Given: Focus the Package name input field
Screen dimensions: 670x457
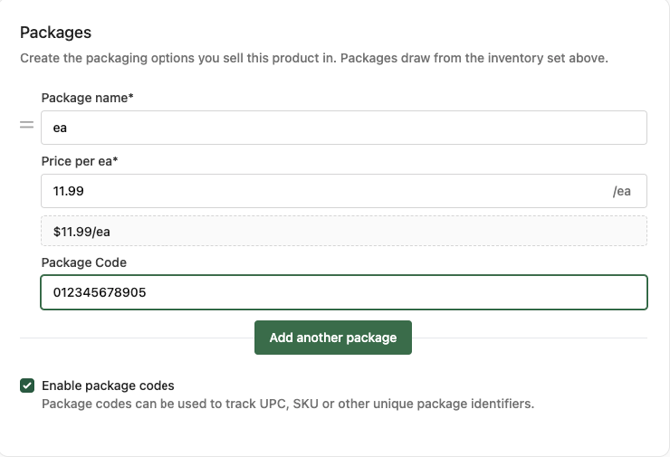Looking at the screenshot, I should 343,128.
